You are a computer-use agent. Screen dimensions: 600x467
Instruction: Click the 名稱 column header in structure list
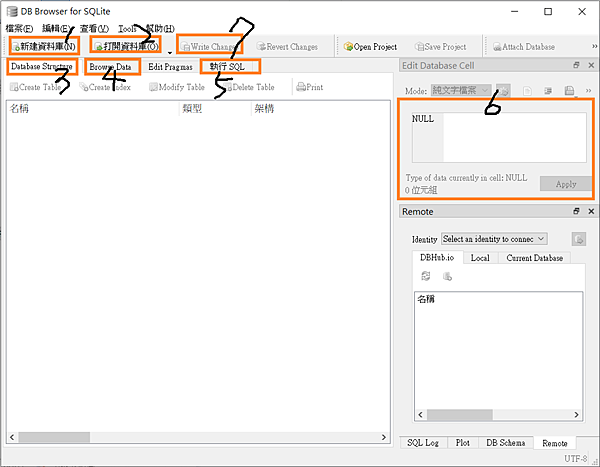pyautogui.click(x=93, y=109)
